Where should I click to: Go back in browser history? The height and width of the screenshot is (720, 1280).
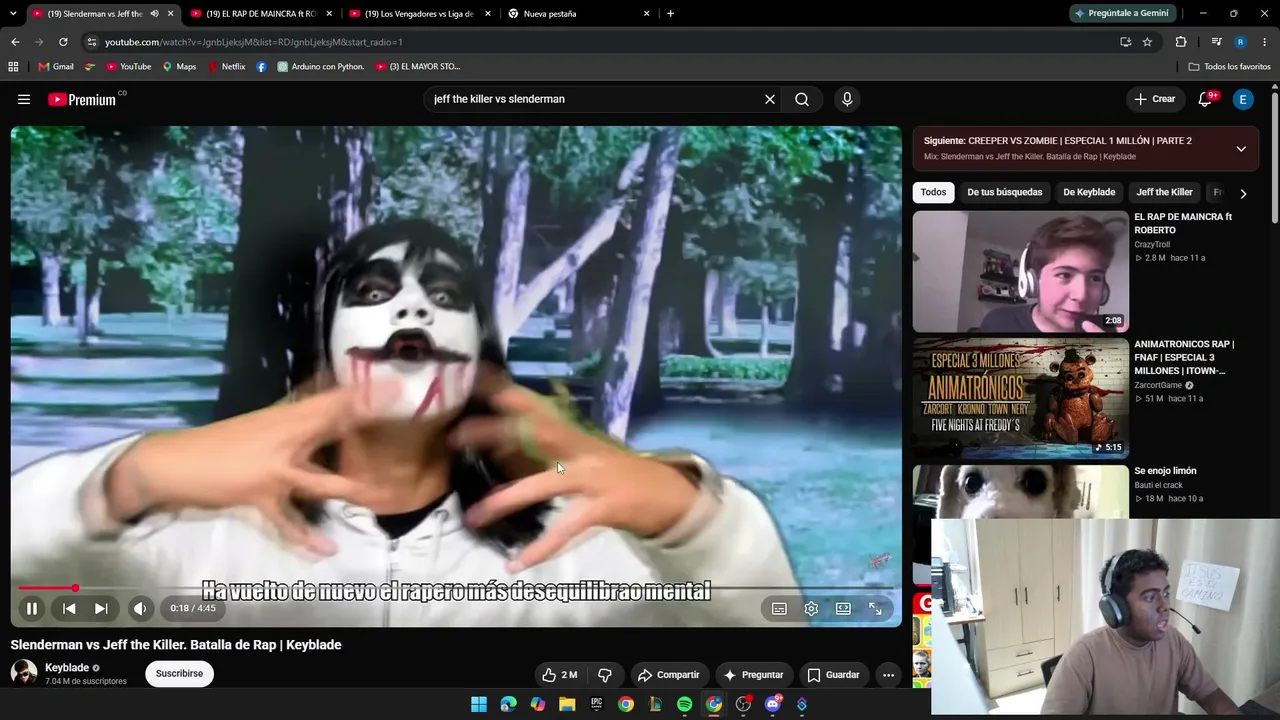point(15,42)
